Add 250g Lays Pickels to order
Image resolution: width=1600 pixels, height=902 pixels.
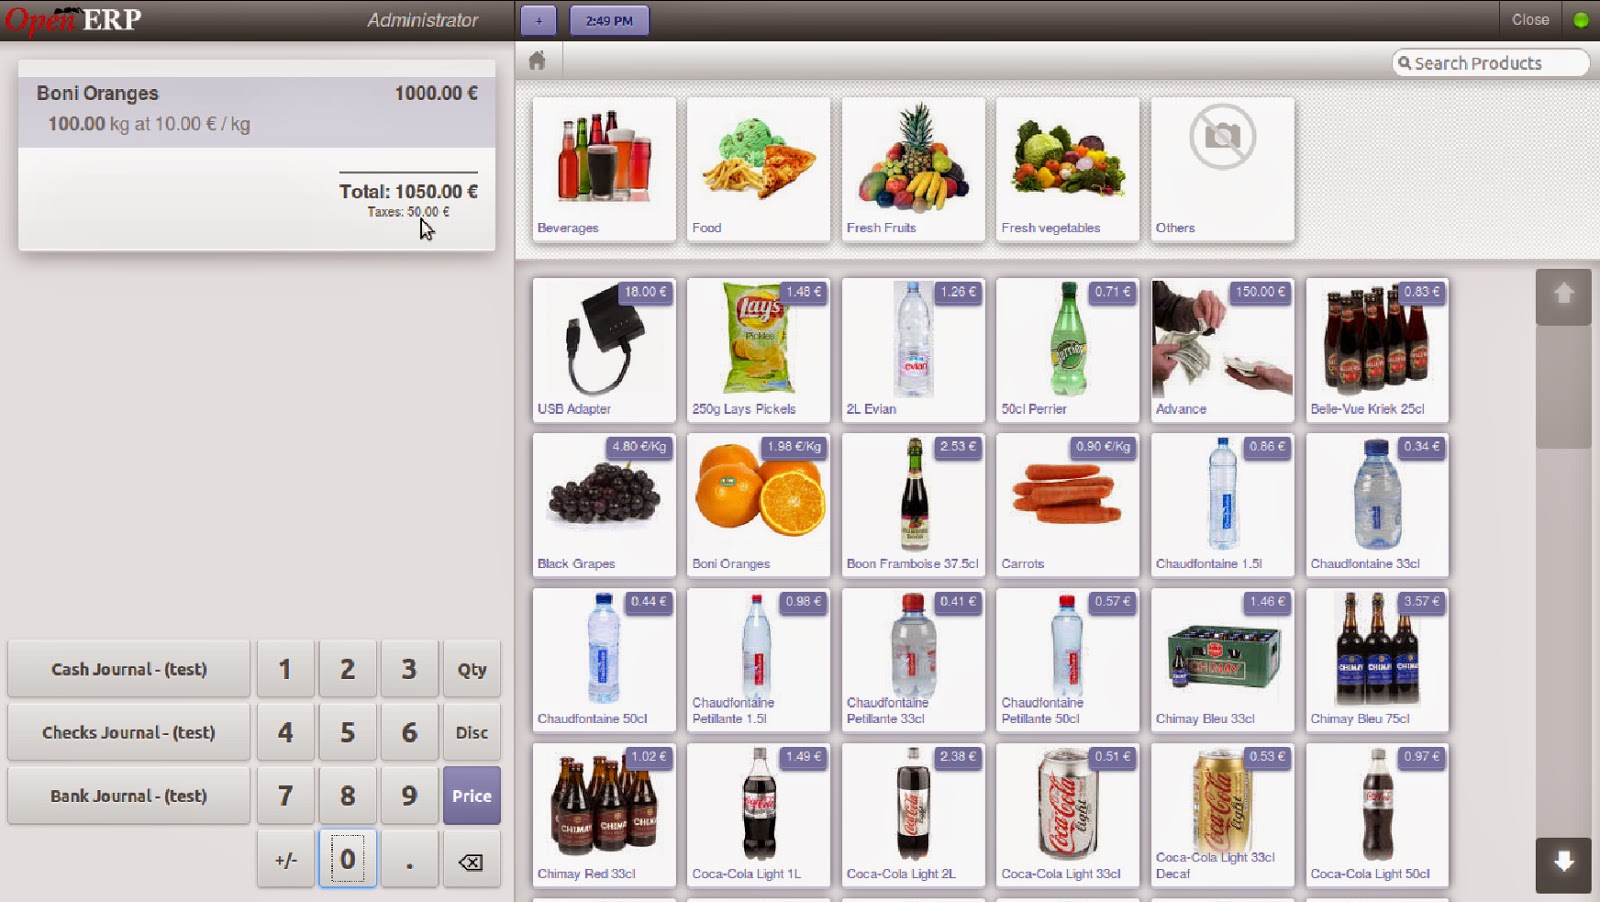(x=758, y=350)
